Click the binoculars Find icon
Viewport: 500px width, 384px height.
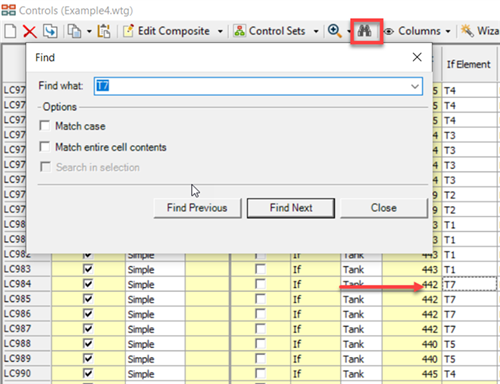pyautogui.click(x=365, y=31)
